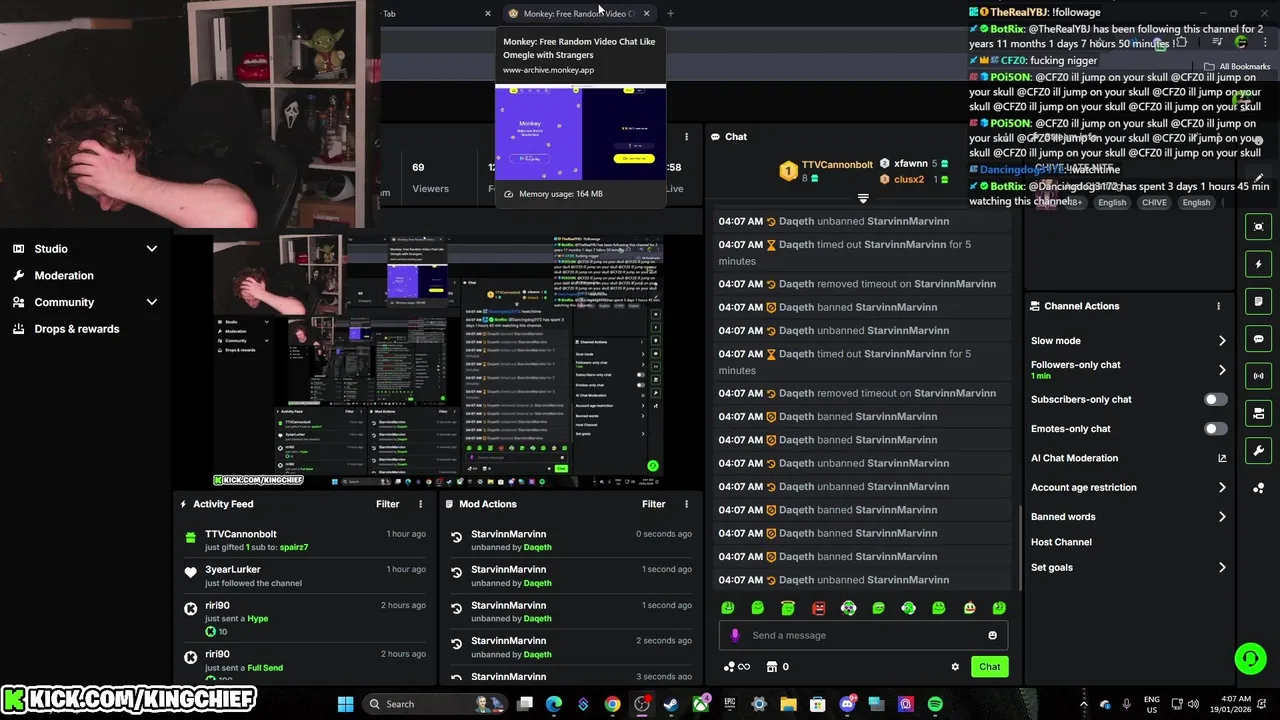Open the green headset support bubble
Image resolution: width=1280 pixels, height=720 pixels.
coord(1250,658)
